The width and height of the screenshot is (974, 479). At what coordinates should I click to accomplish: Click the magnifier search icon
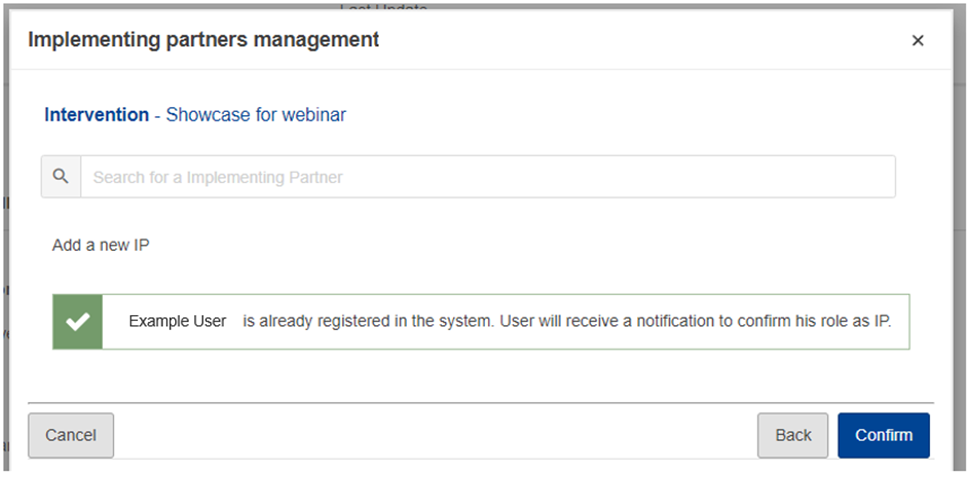(x=61, y=177)
